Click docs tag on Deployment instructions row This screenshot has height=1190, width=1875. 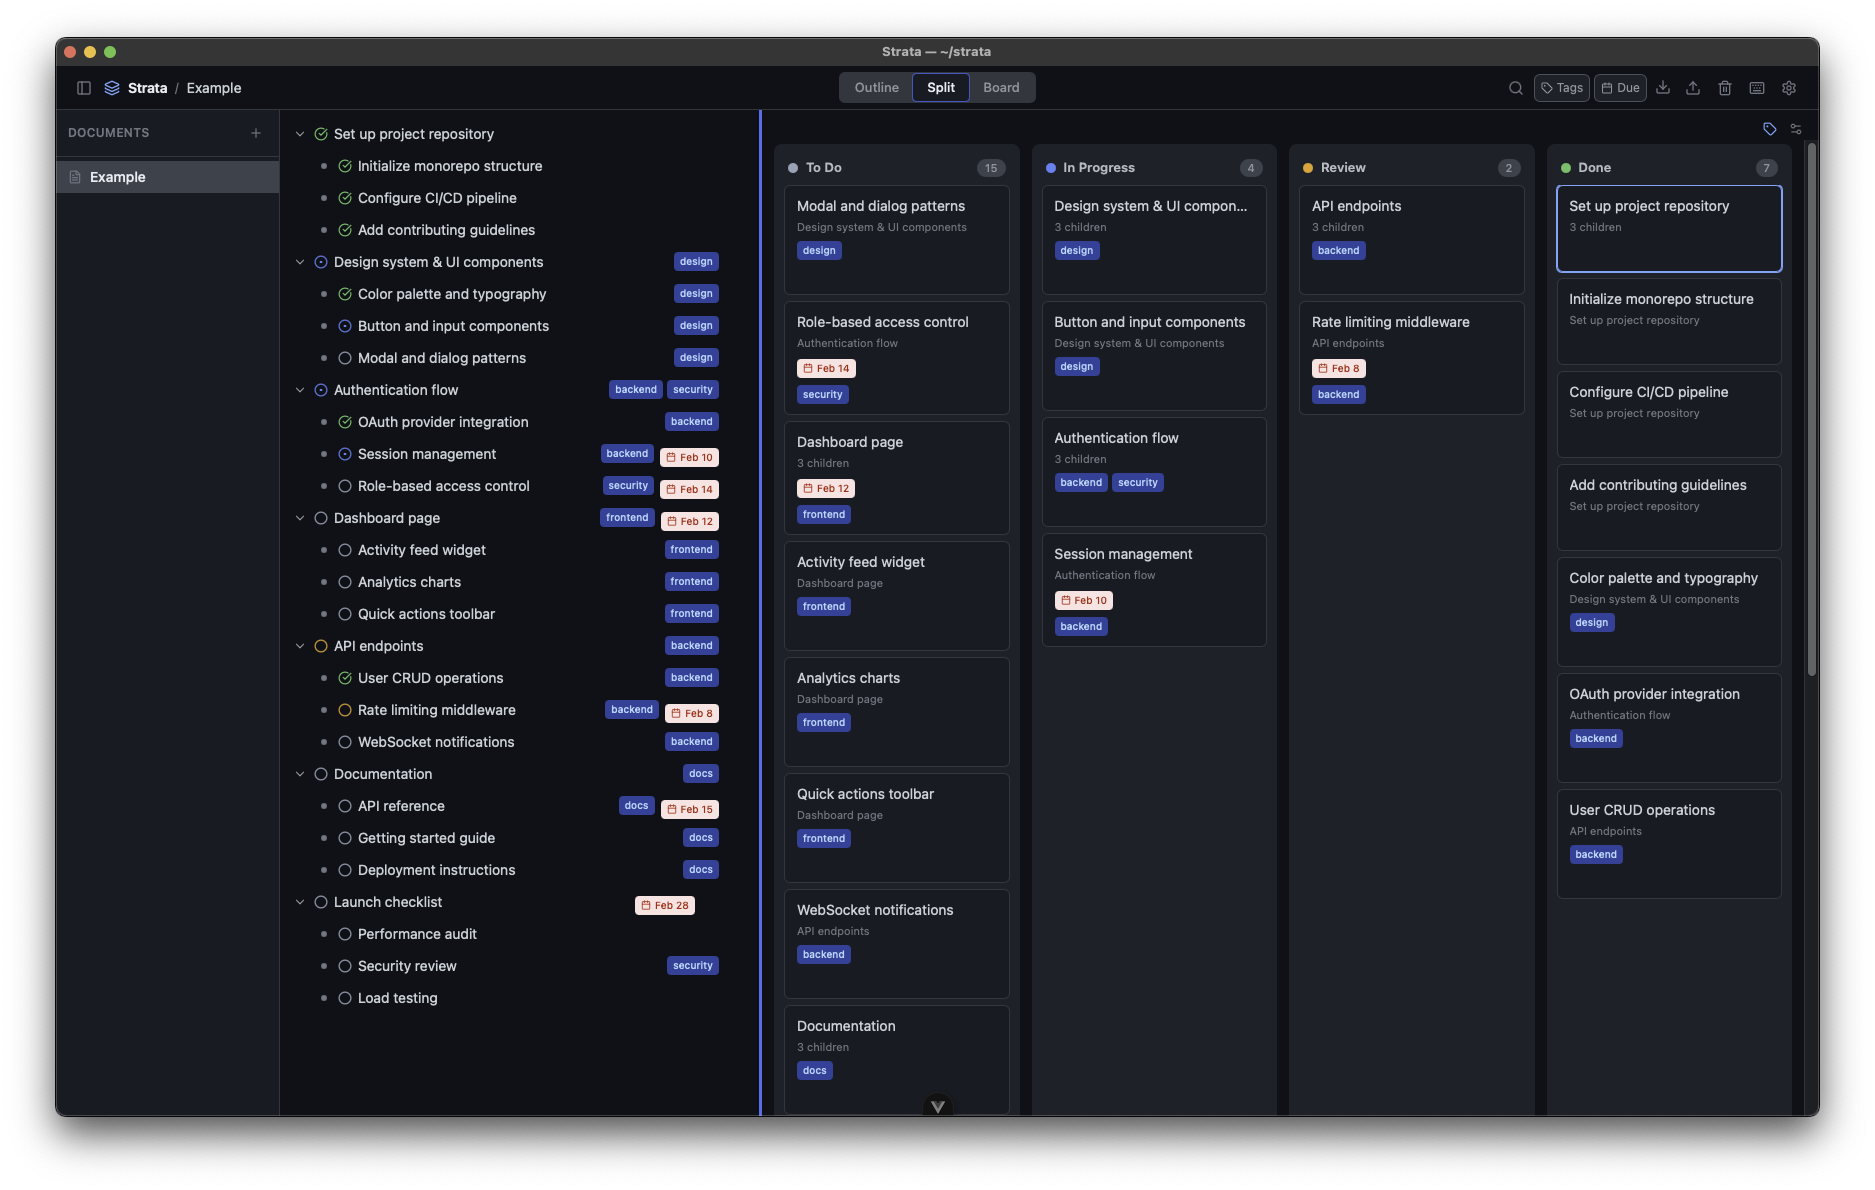(701, 870)
